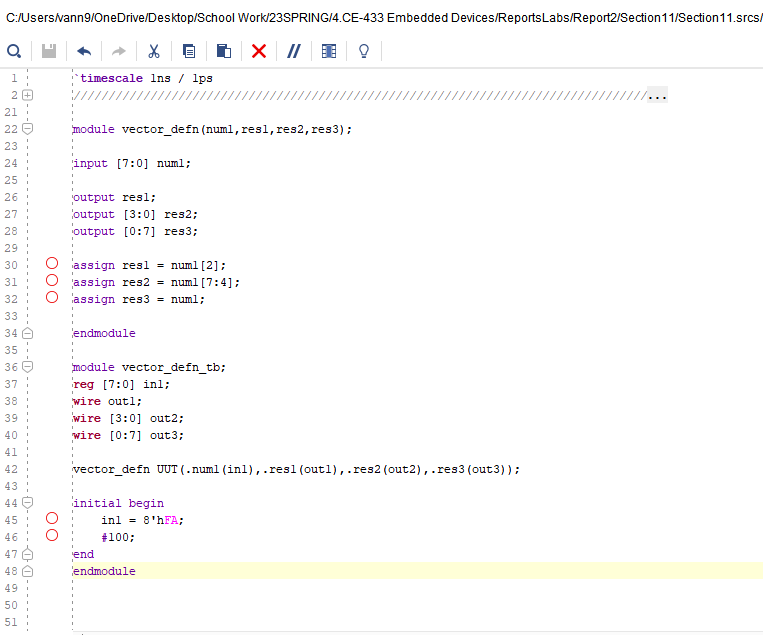
Task: Toggle line comments with the // icon
Action: (294, 51)
